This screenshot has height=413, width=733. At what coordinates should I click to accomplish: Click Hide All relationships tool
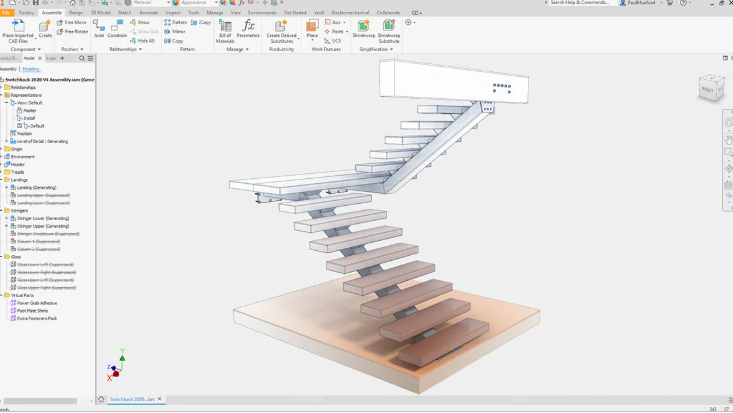pyautogui.click(x=143, y=41)
